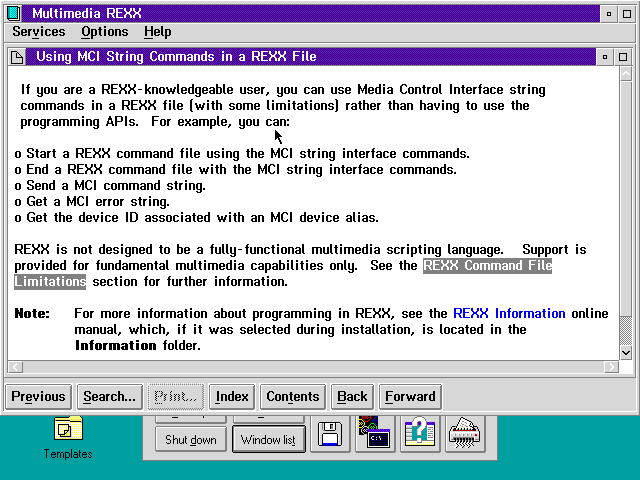The height and width of the screenshot is (480, 640).
Task: Click the inner help page document icon
Action: 17,57
